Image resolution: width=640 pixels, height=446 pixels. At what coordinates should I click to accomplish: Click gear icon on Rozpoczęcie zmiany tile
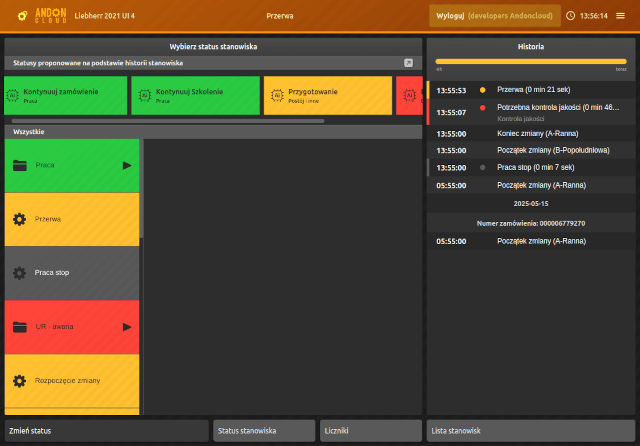click(x=19, y=381)
